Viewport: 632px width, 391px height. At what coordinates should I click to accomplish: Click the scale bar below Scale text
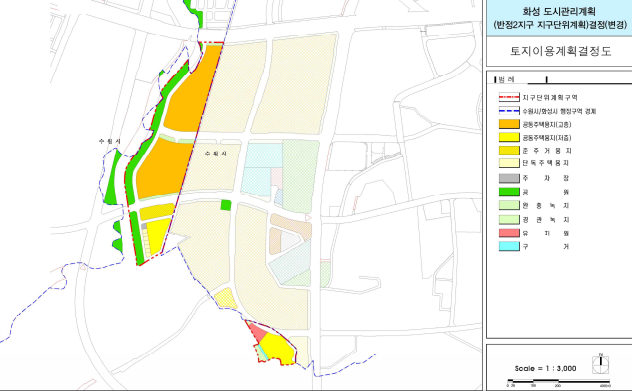[x=558, y=381]
